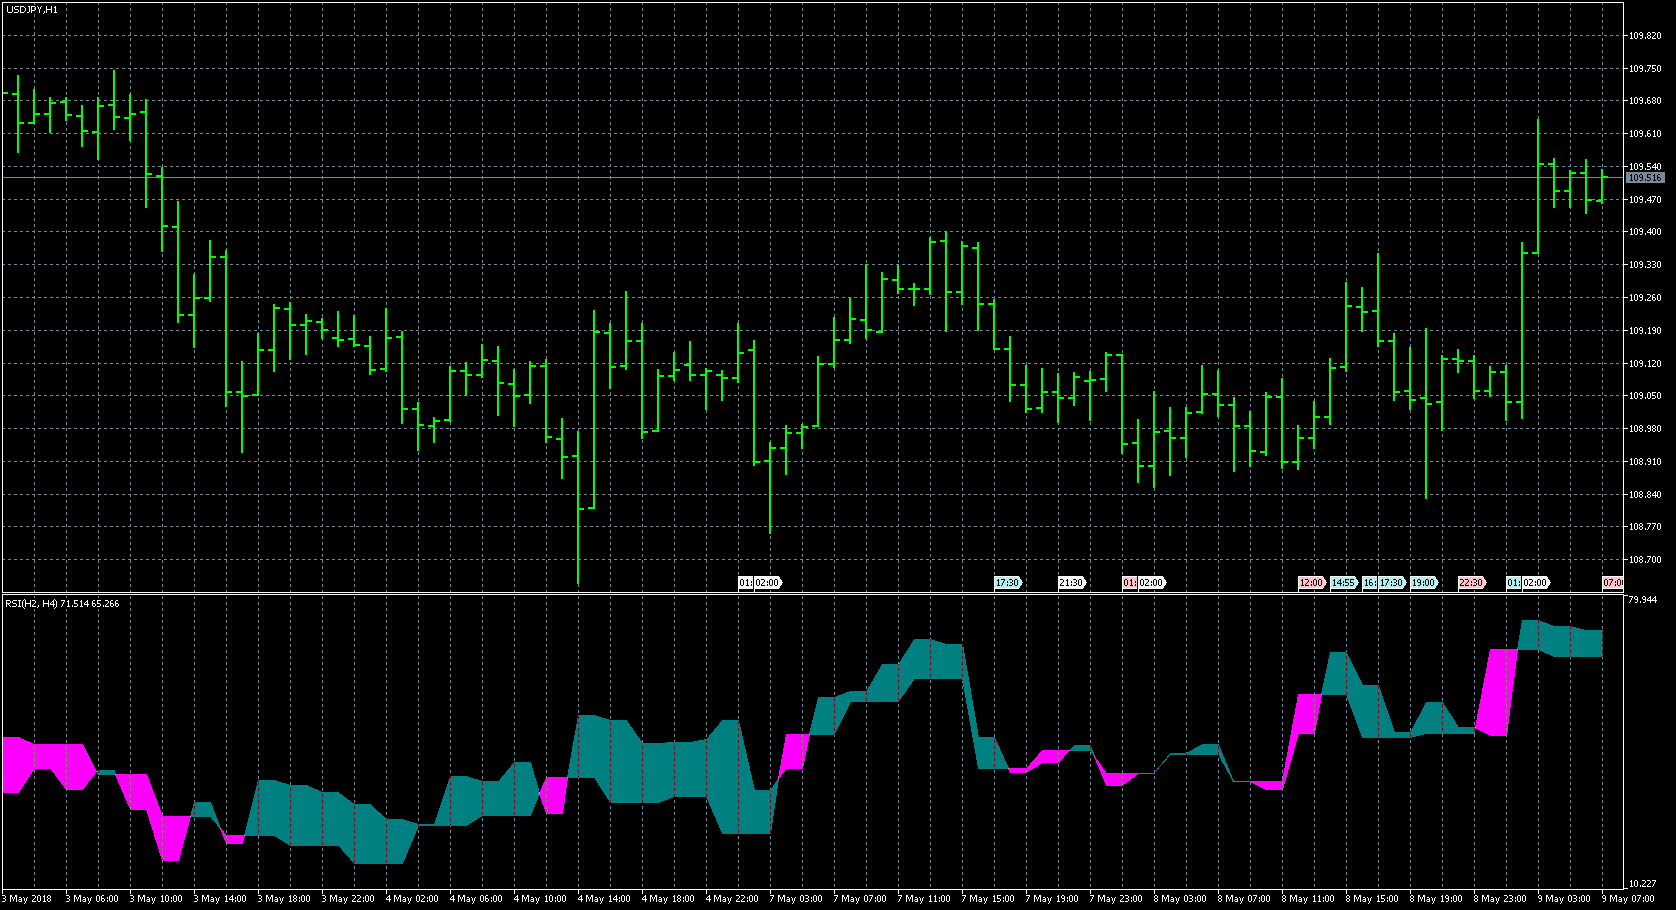Click the 10.227 RSI scale value

coord(1642,884)
